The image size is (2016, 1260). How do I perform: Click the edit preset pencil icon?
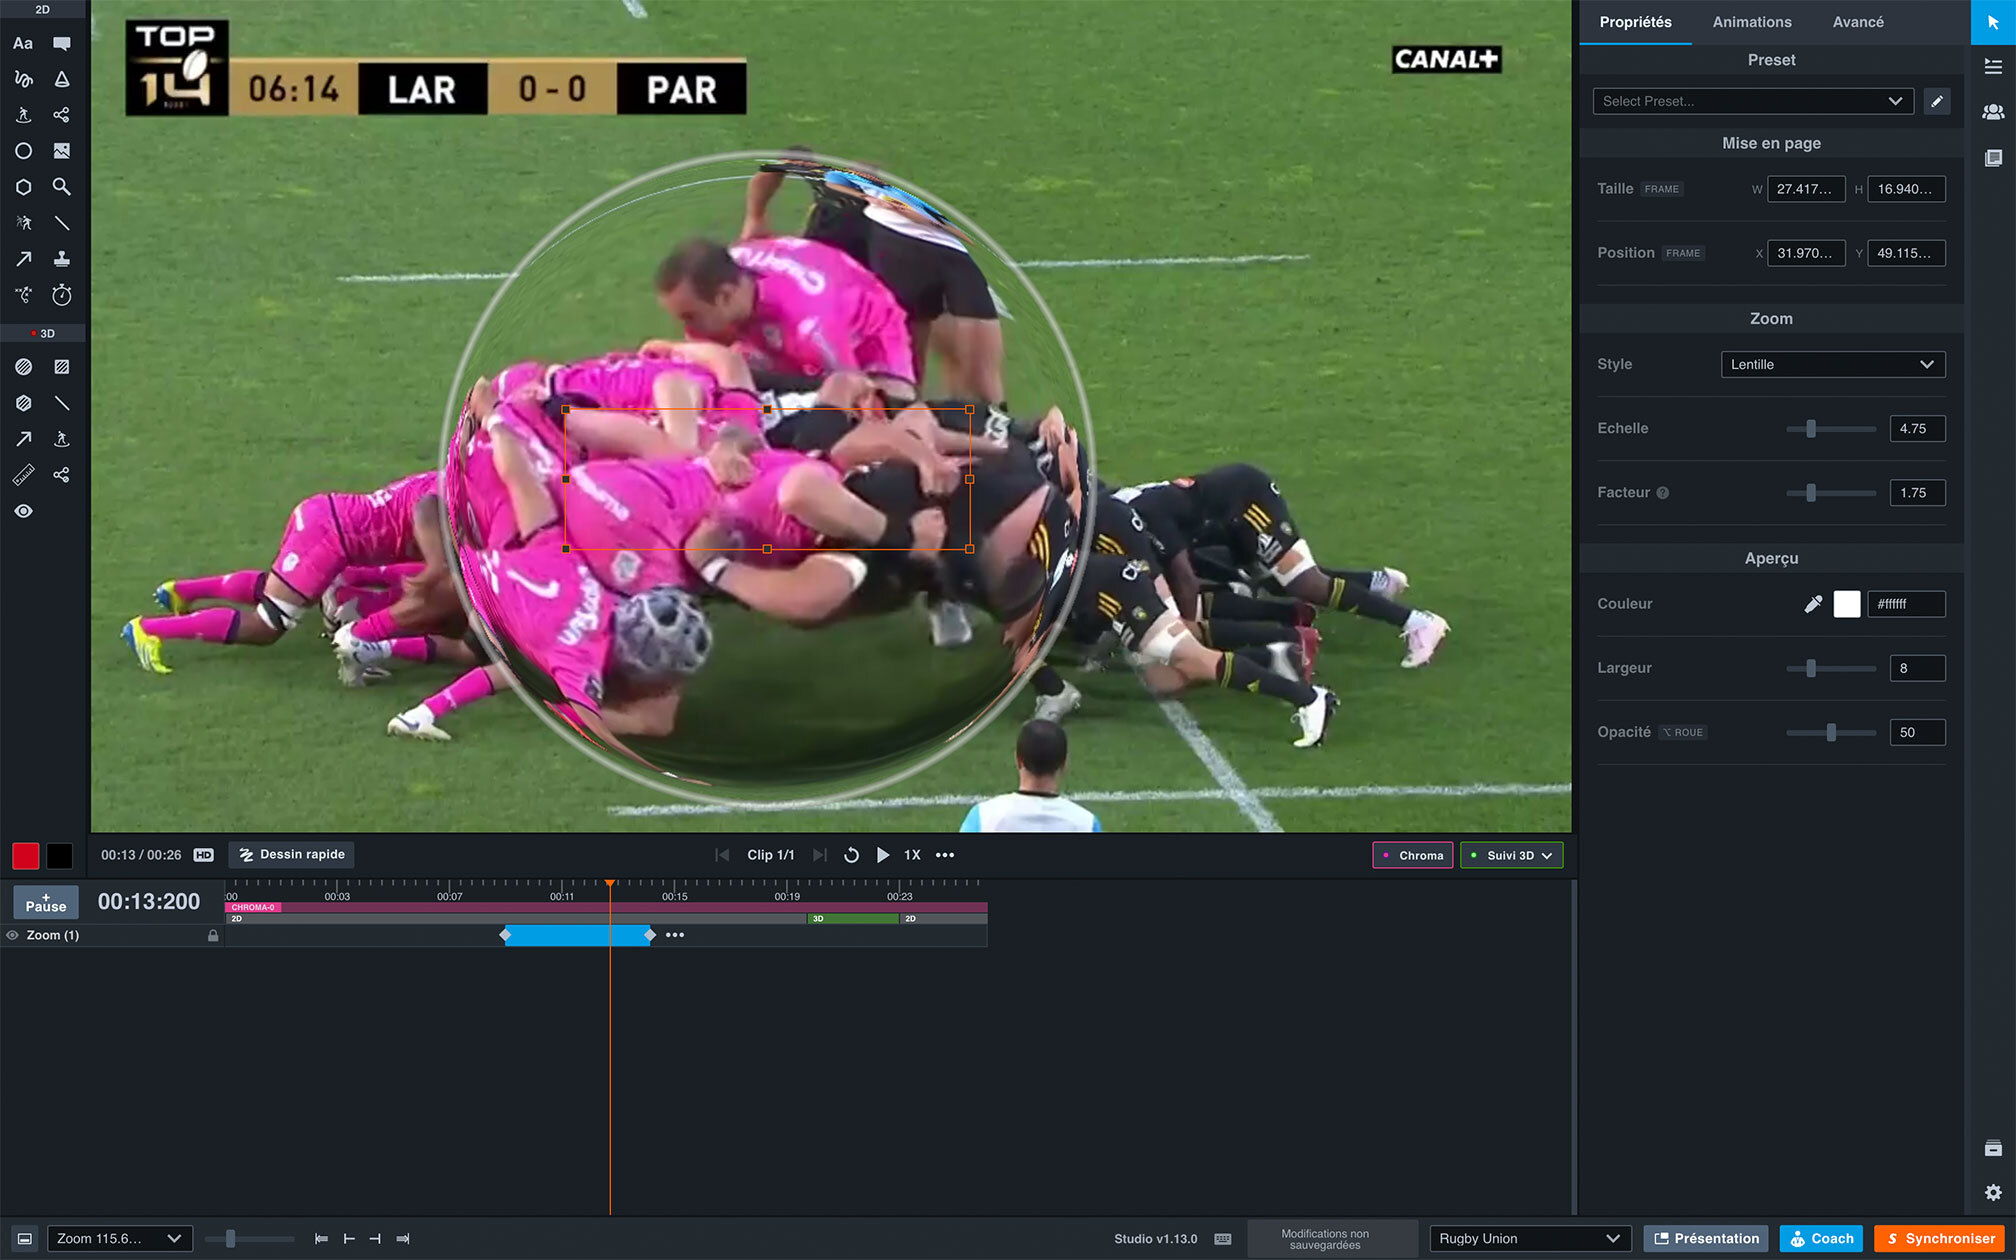(x=1937, y=101)
